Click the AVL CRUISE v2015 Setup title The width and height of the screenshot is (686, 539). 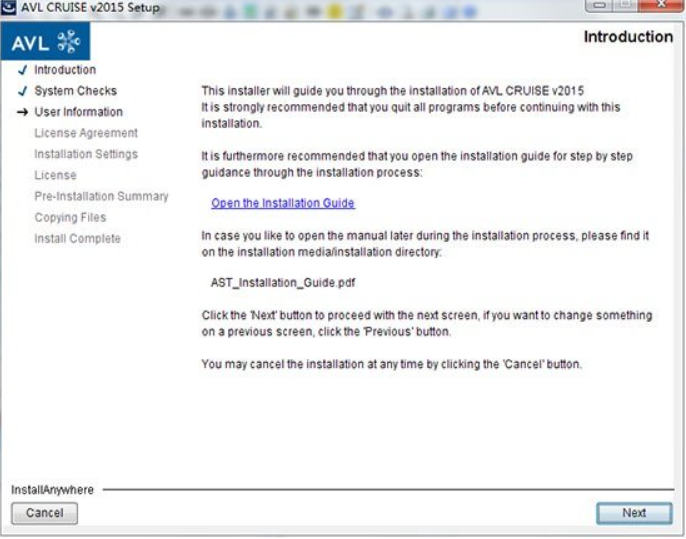pyautogui.click(x=90, y=7)
